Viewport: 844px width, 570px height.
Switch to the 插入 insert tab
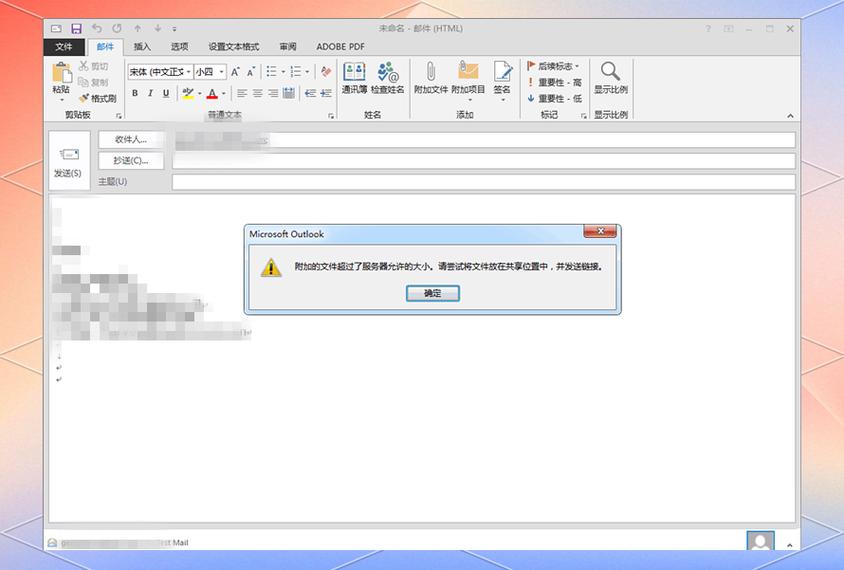tap(142, 47)
